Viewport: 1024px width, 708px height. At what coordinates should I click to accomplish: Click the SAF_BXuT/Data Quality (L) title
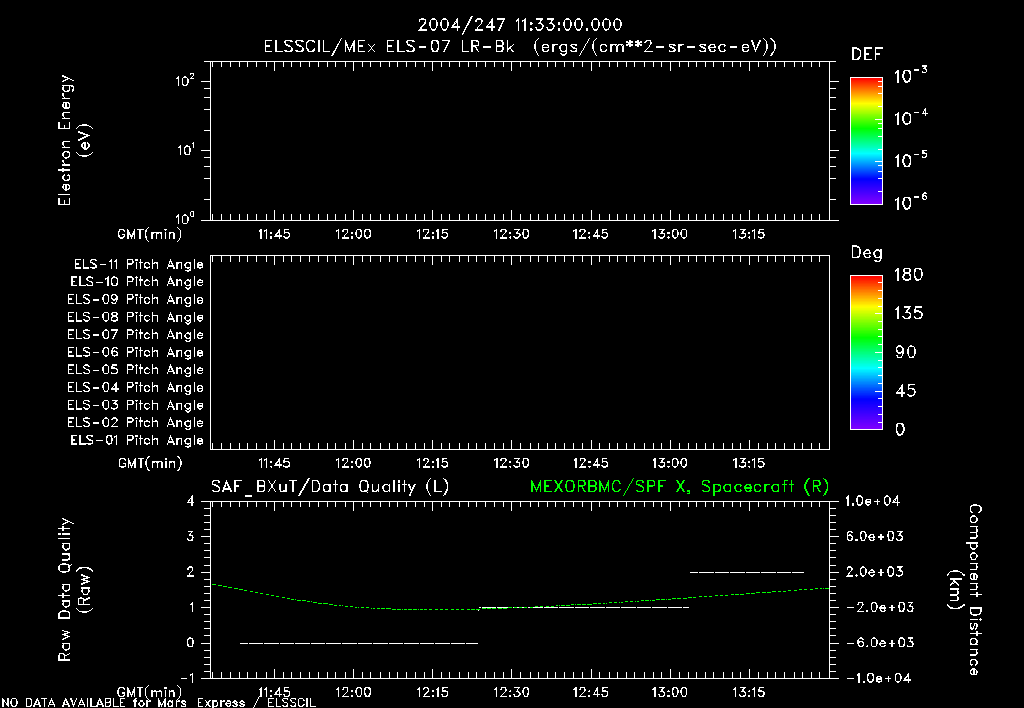click(330, 487)
